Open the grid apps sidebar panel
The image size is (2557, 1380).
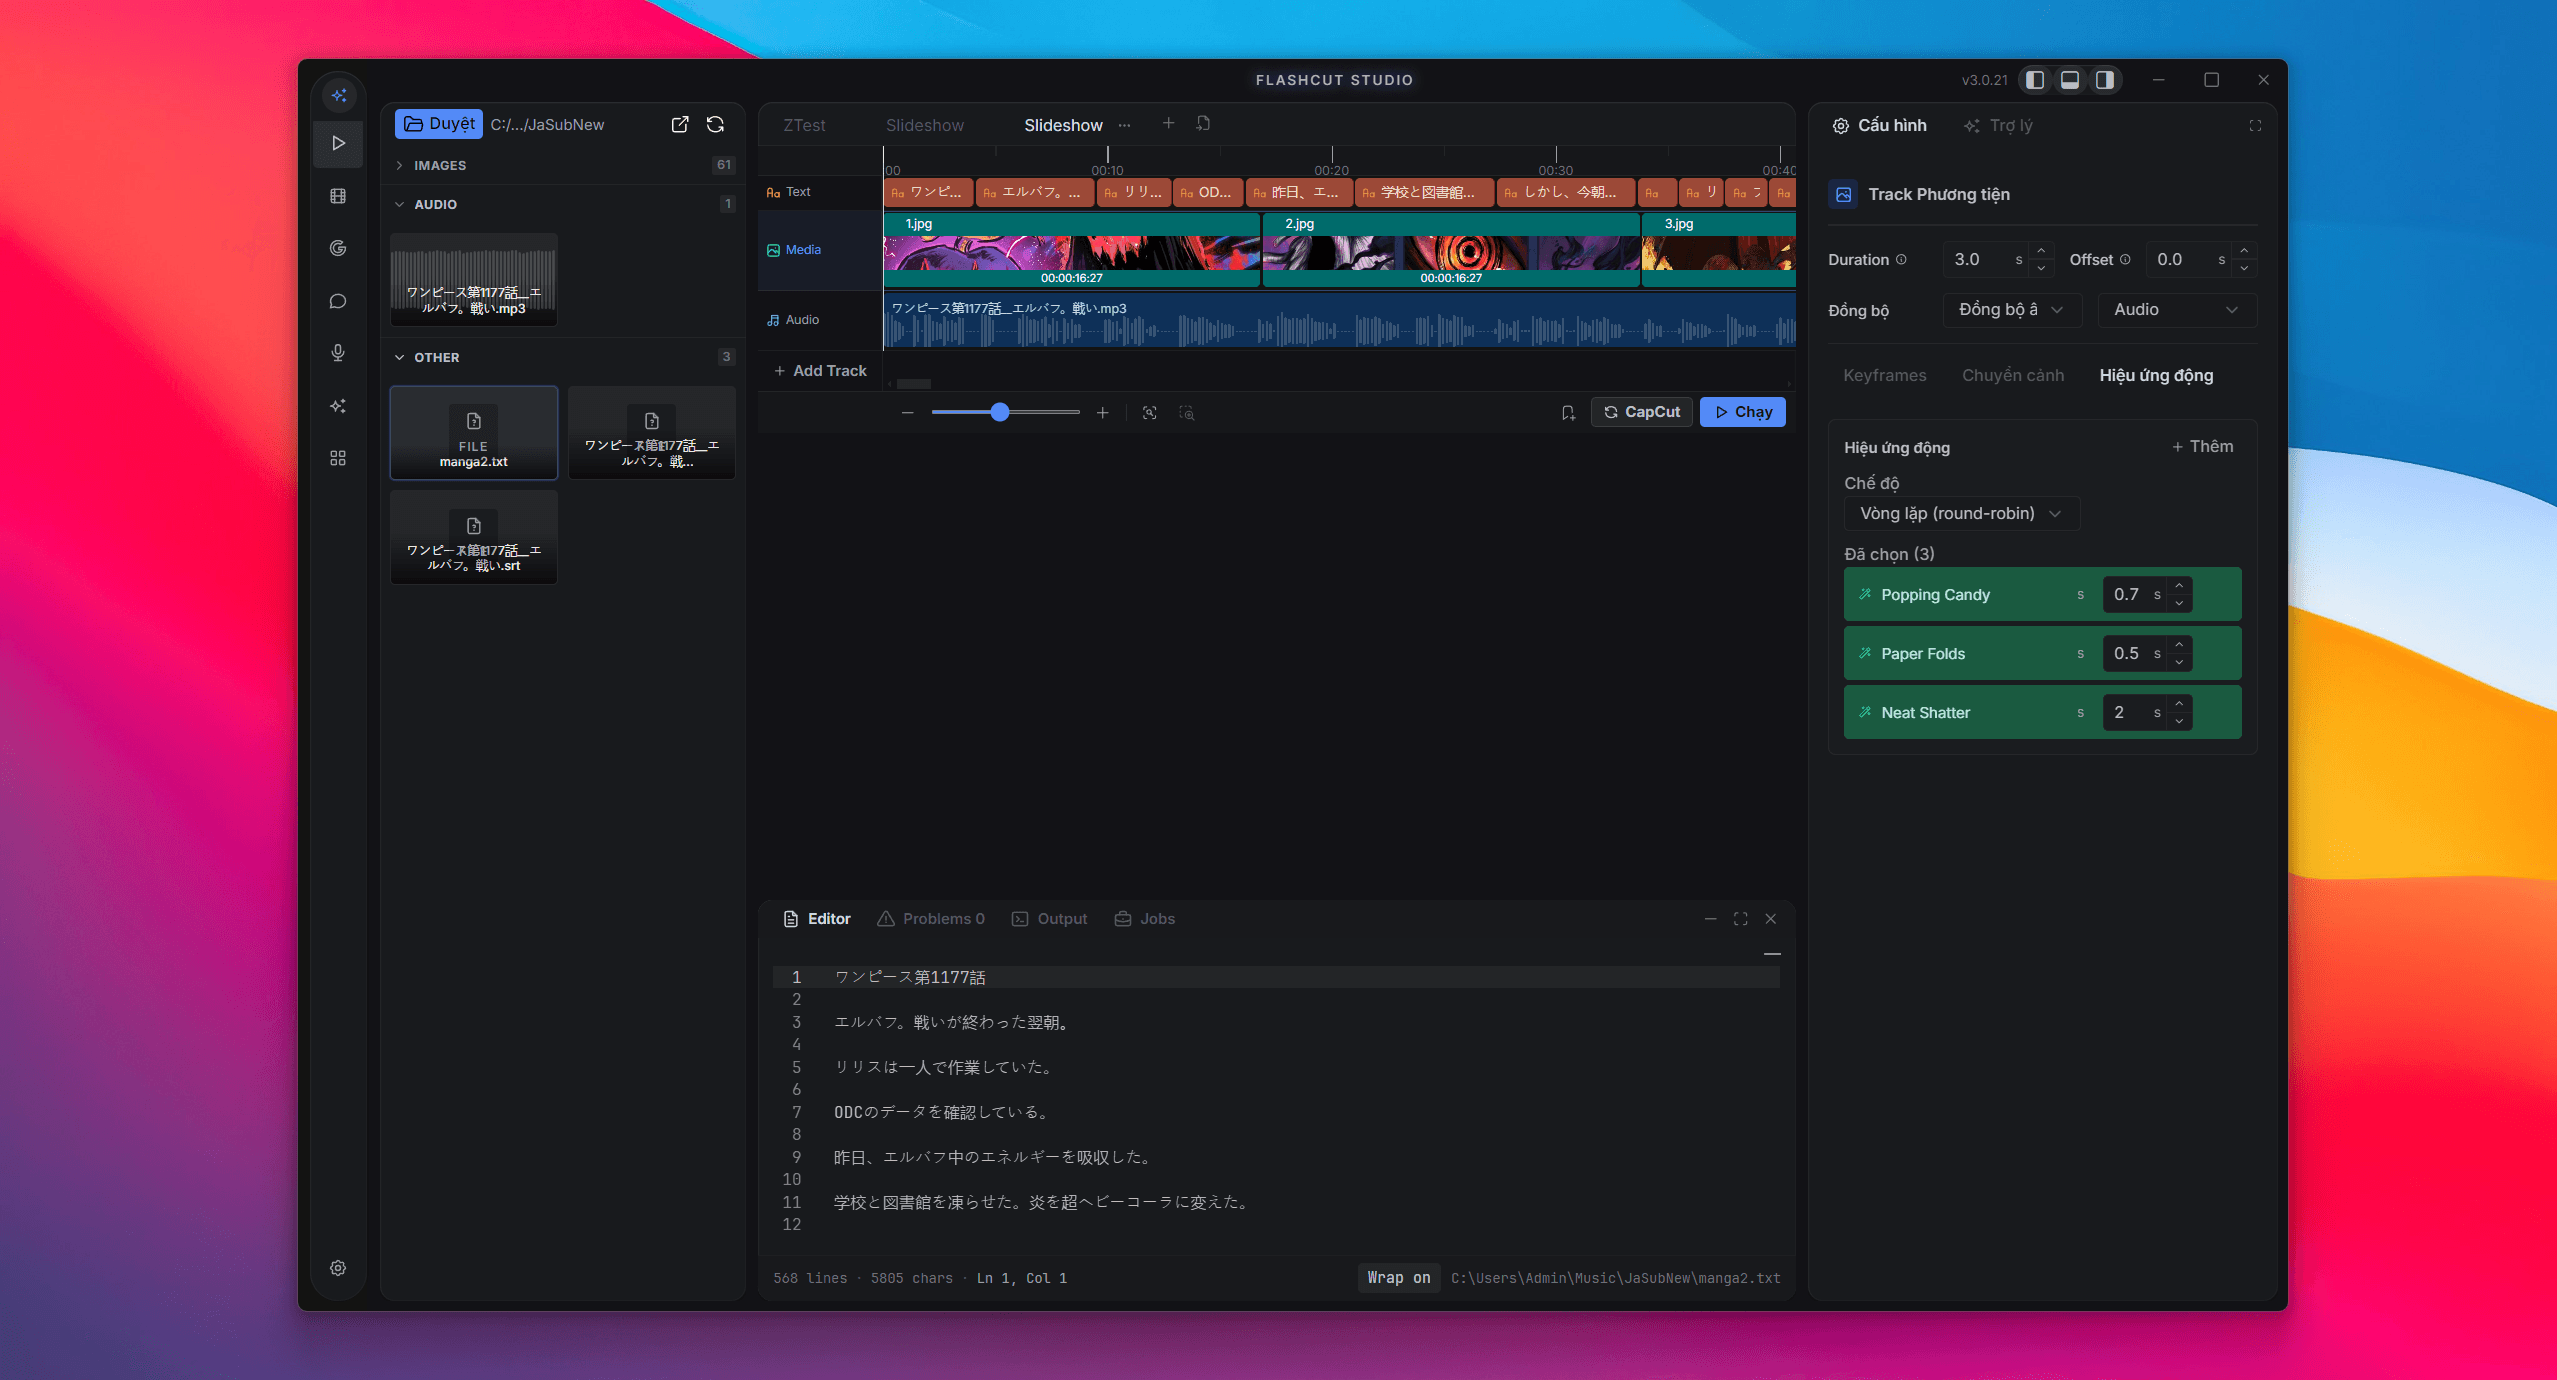[x=339, y=458]
